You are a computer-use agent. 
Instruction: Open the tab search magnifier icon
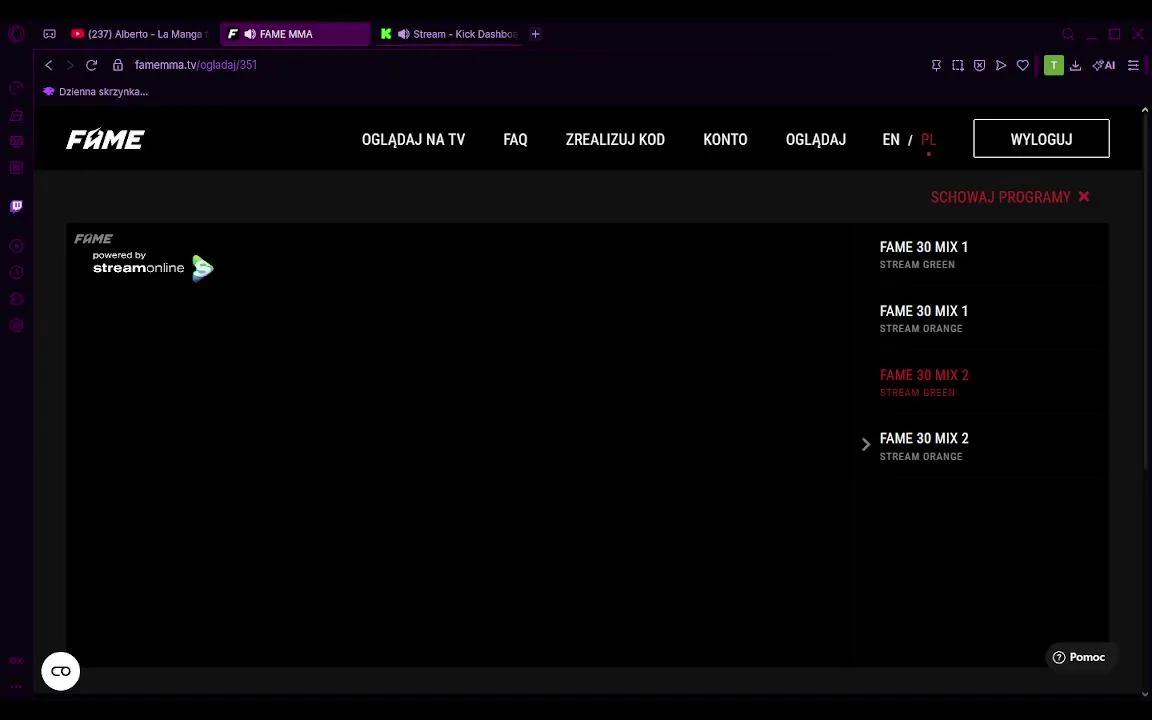[1068, 34]
